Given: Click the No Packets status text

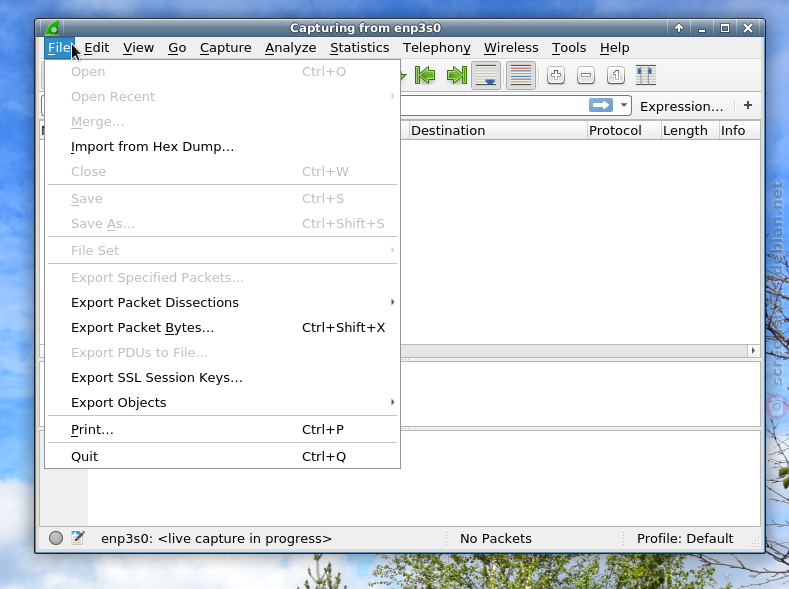Looking at the screenshot, I should [496, 538].
